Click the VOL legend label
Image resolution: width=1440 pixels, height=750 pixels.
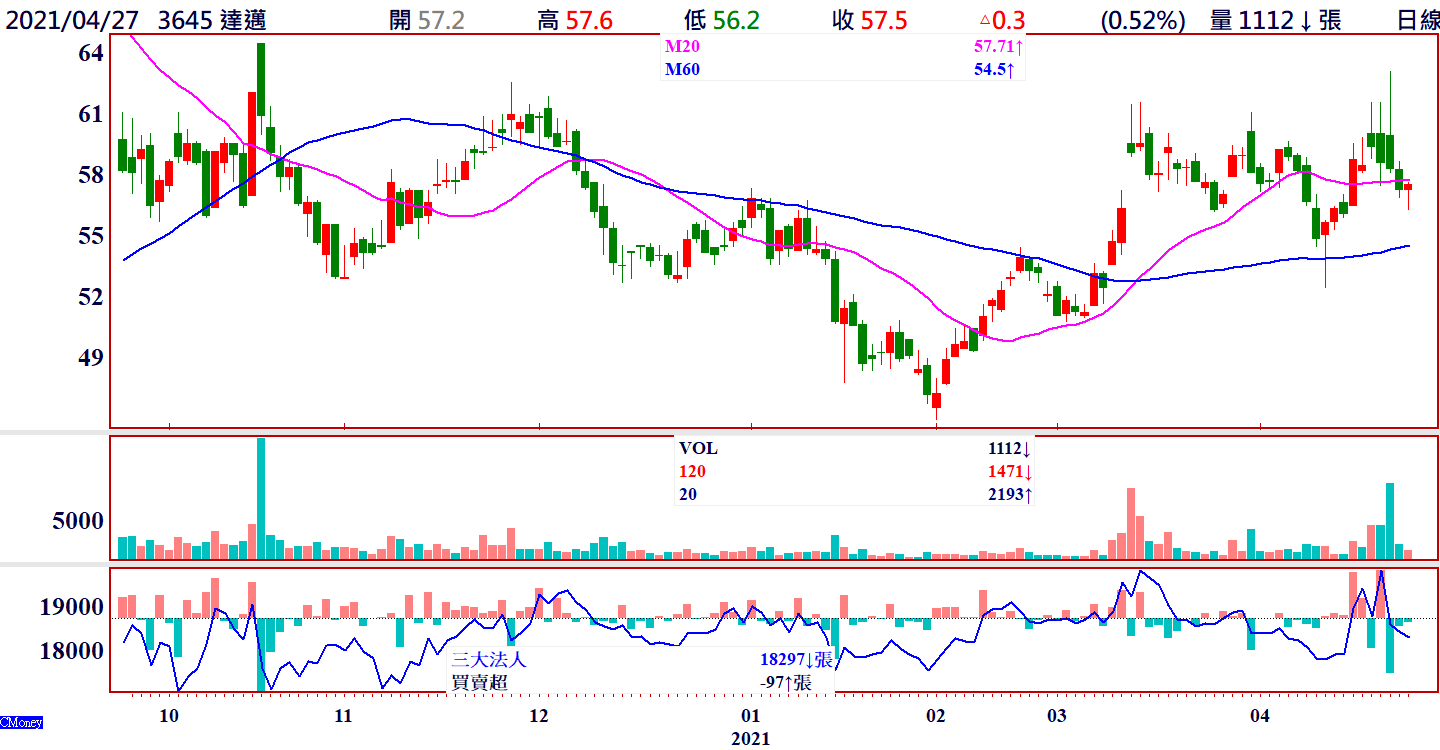pos(698,448)
